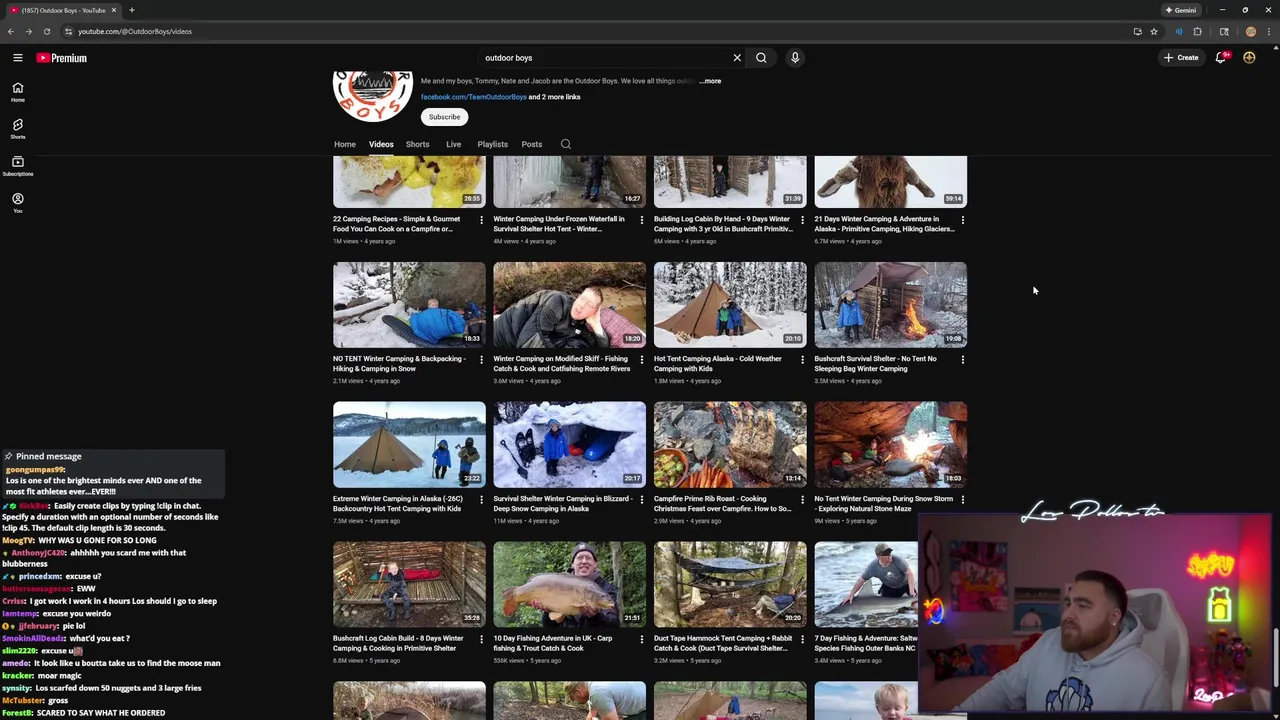Image resolution: width=1280 pixels, height=720 pixels.
Task: Open Survival Shelter Winter Camping in Blizzard thumbnail
Action: pyautogui.click(x=569, y=445)
